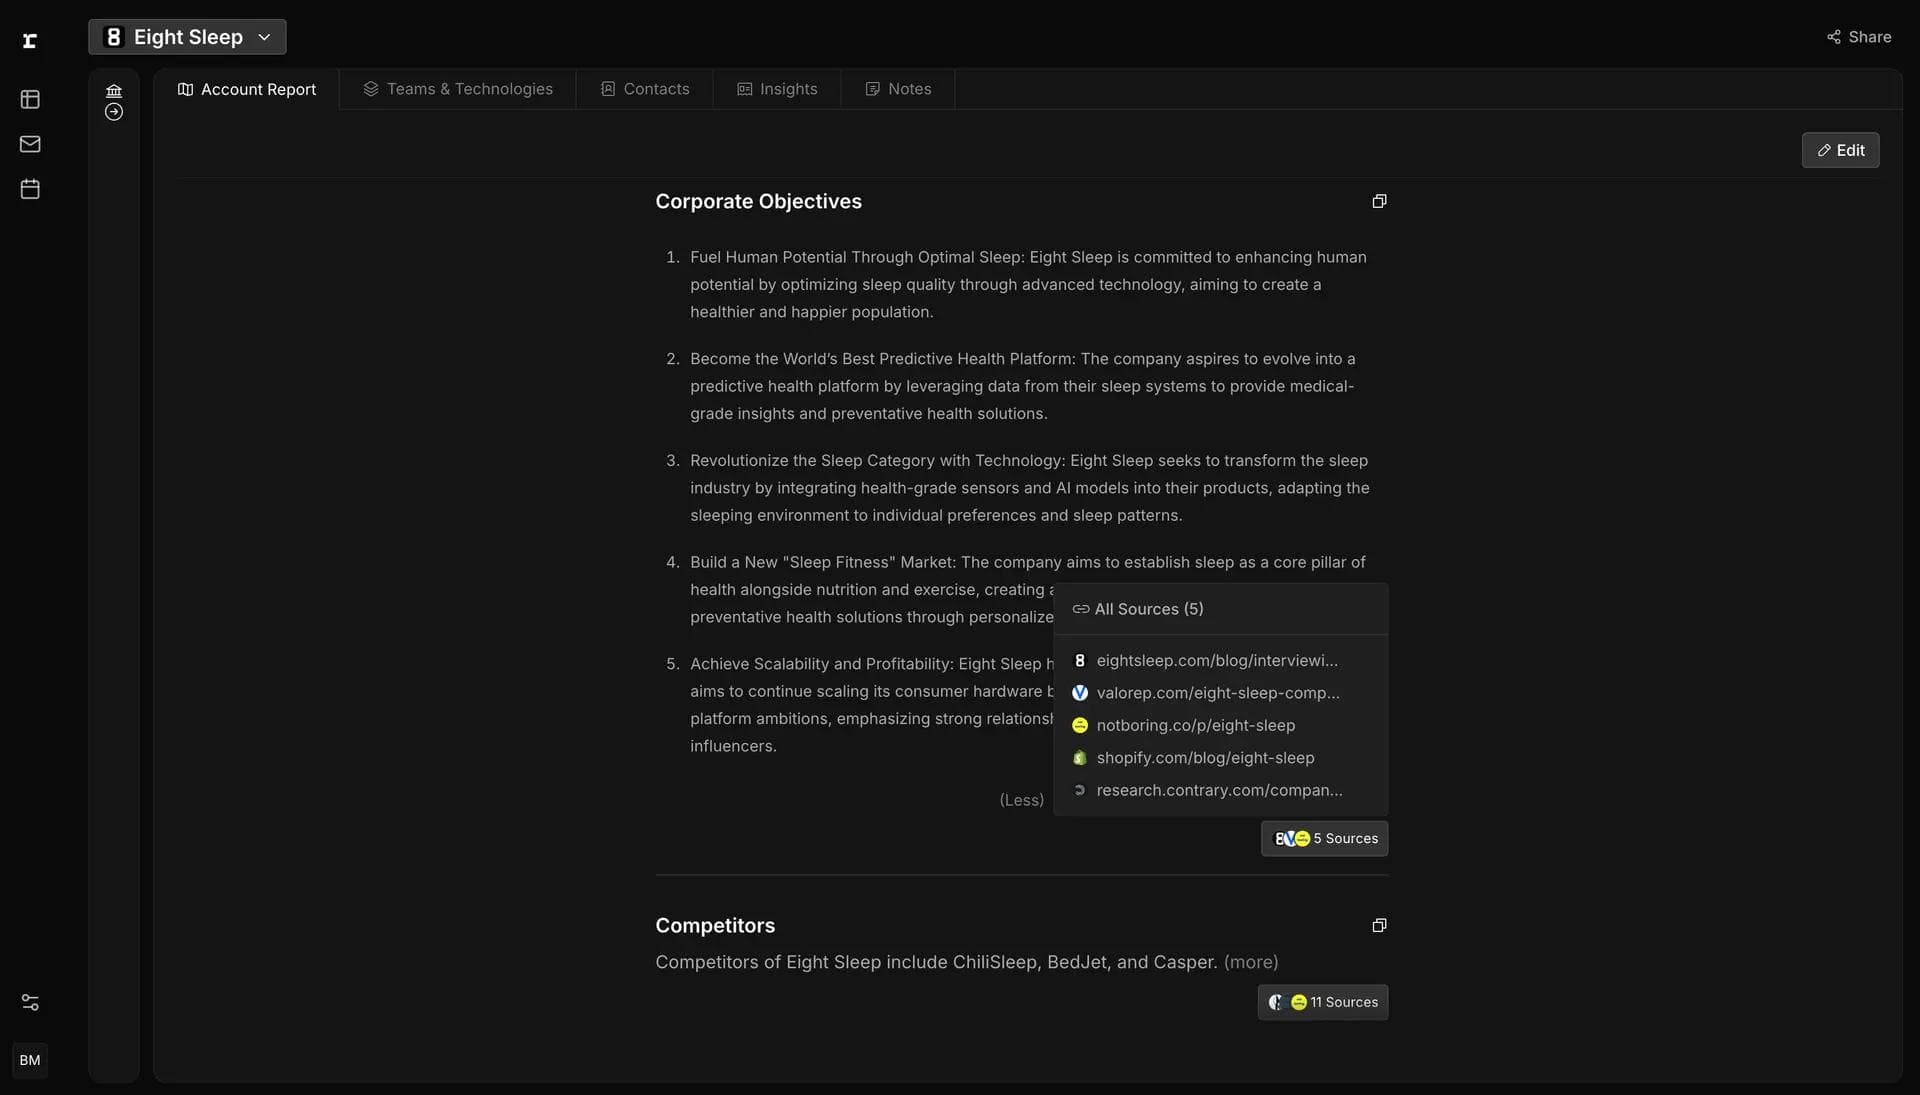This screenshot has height=1095, width=1920.
Task: Expand Competitors text with (more)
Action: point(1250,962)
